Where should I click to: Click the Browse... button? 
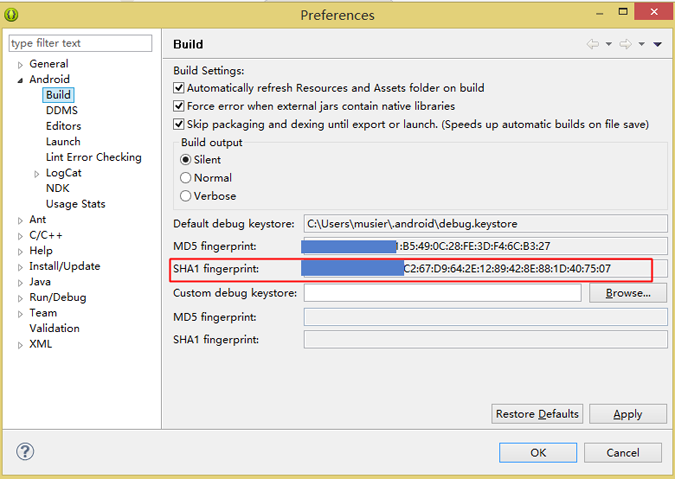point(627,293)
